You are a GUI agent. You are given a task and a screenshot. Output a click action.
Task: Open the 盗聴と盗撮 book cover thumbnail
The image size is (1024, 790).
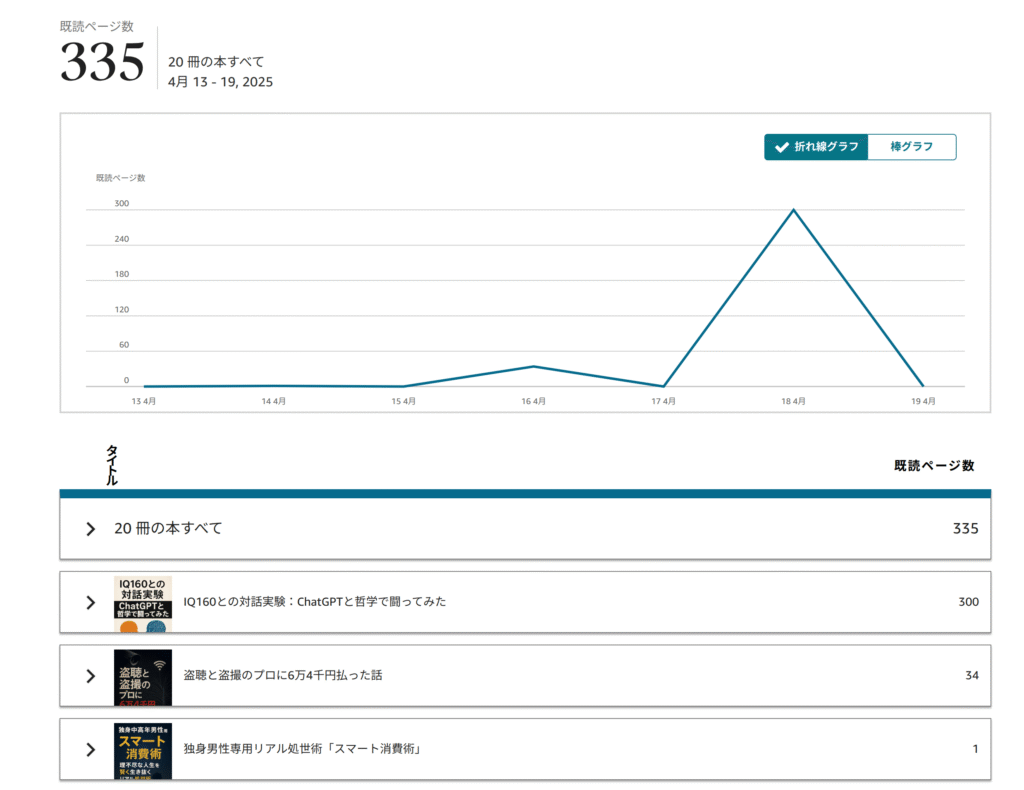[x=142, y=677]
